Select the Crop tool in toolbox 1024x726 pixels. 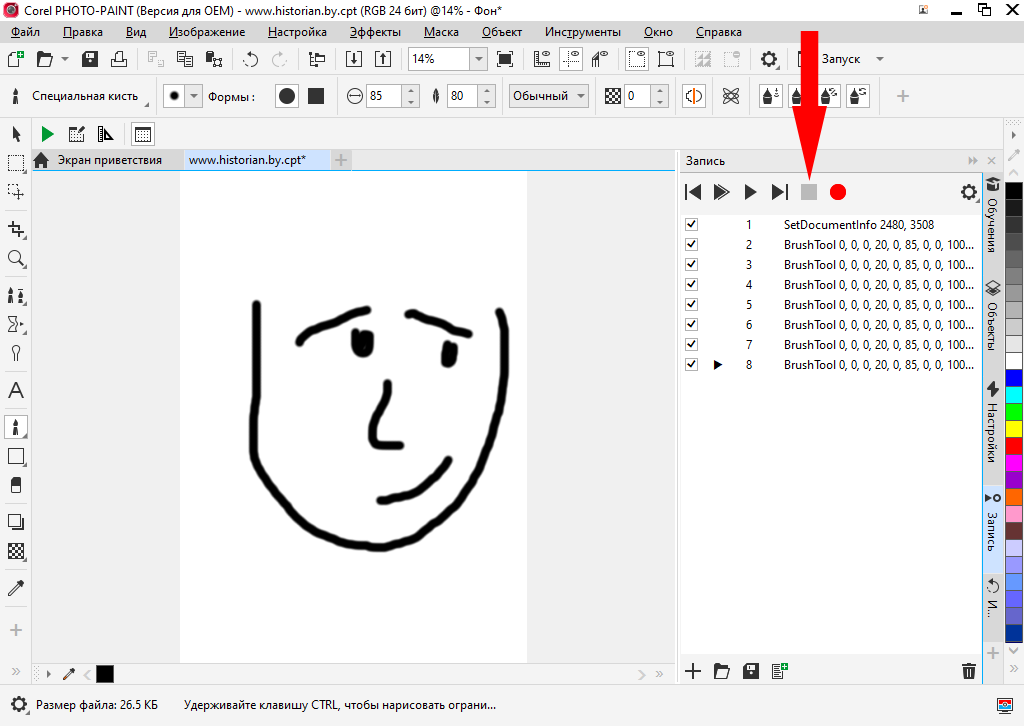point(16,229)
